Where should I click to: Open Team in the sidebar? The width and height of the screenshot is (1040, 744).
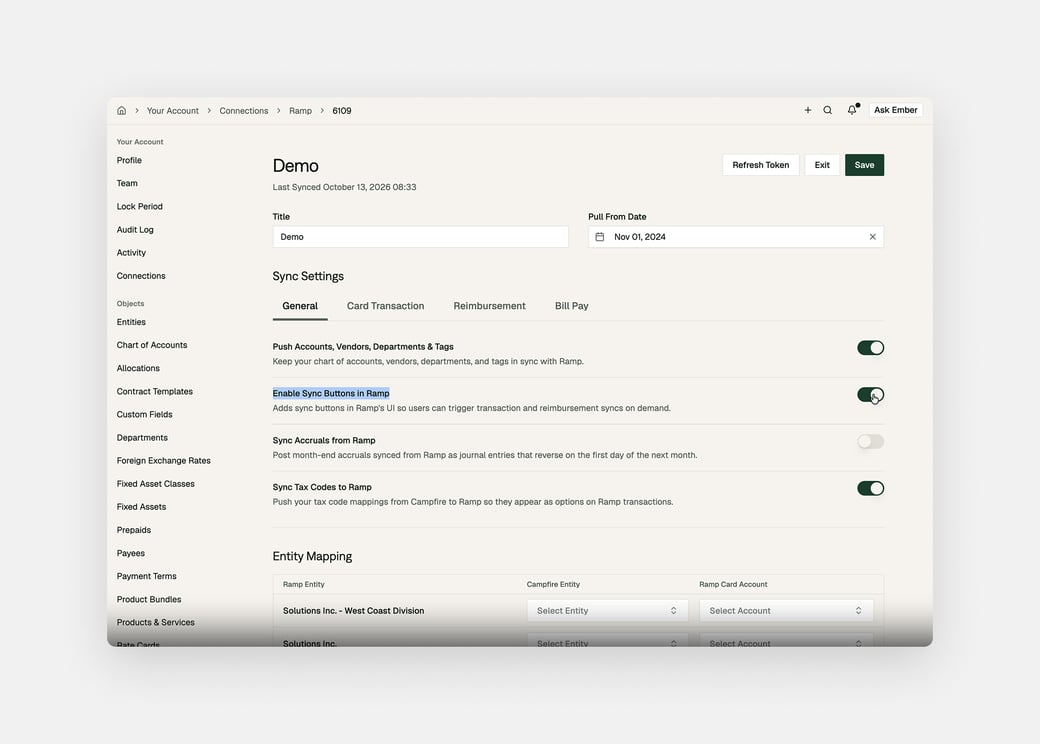[x=127, y=184]
